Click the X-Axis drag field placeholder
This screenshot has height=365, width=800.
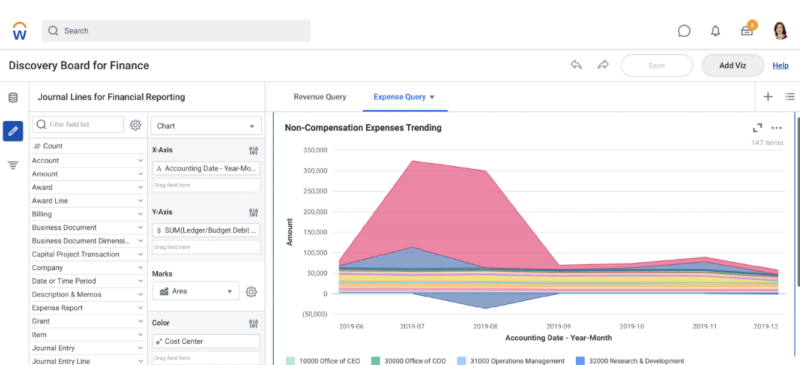click(x=206, y=185)
